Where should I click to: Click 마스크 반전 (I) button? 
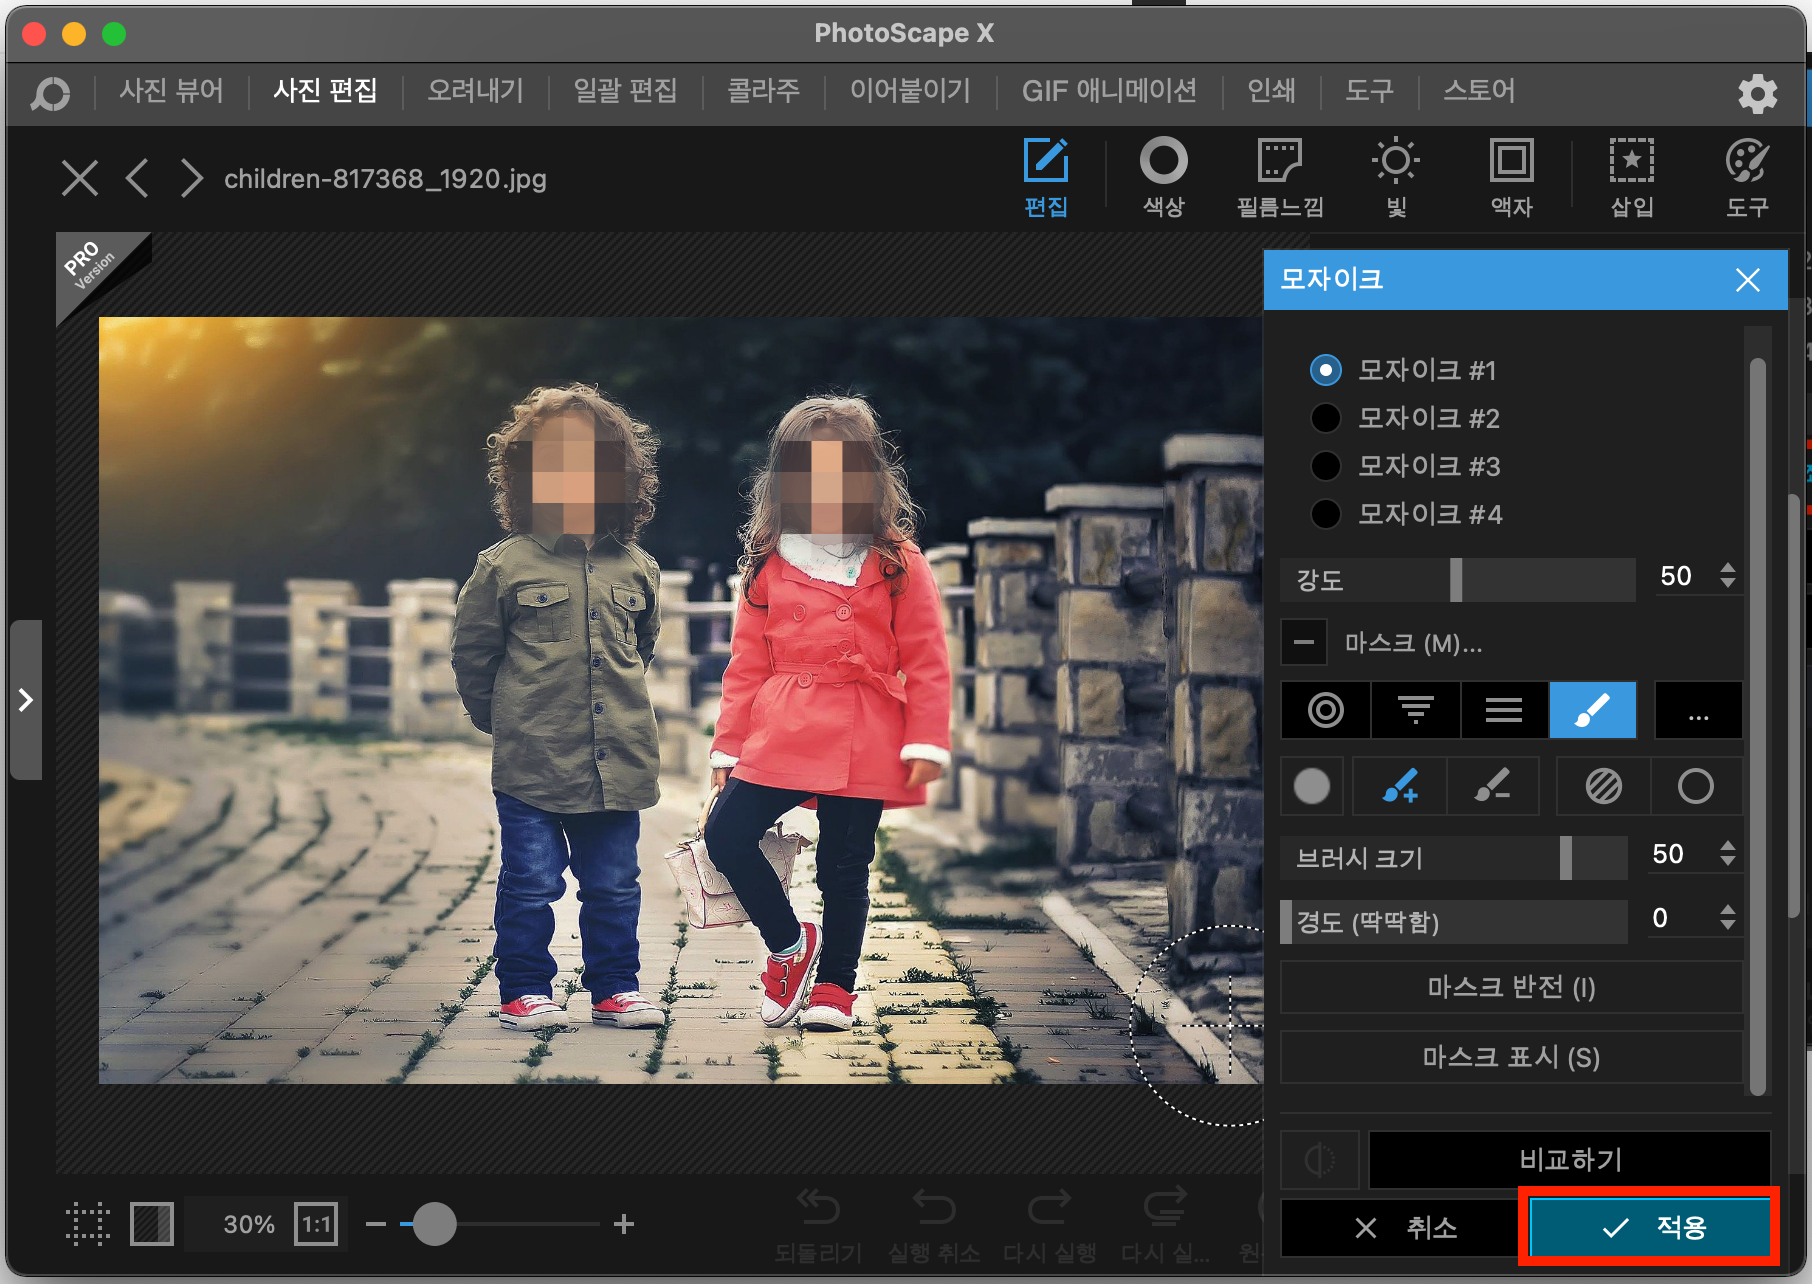(x=1511, y=987)
